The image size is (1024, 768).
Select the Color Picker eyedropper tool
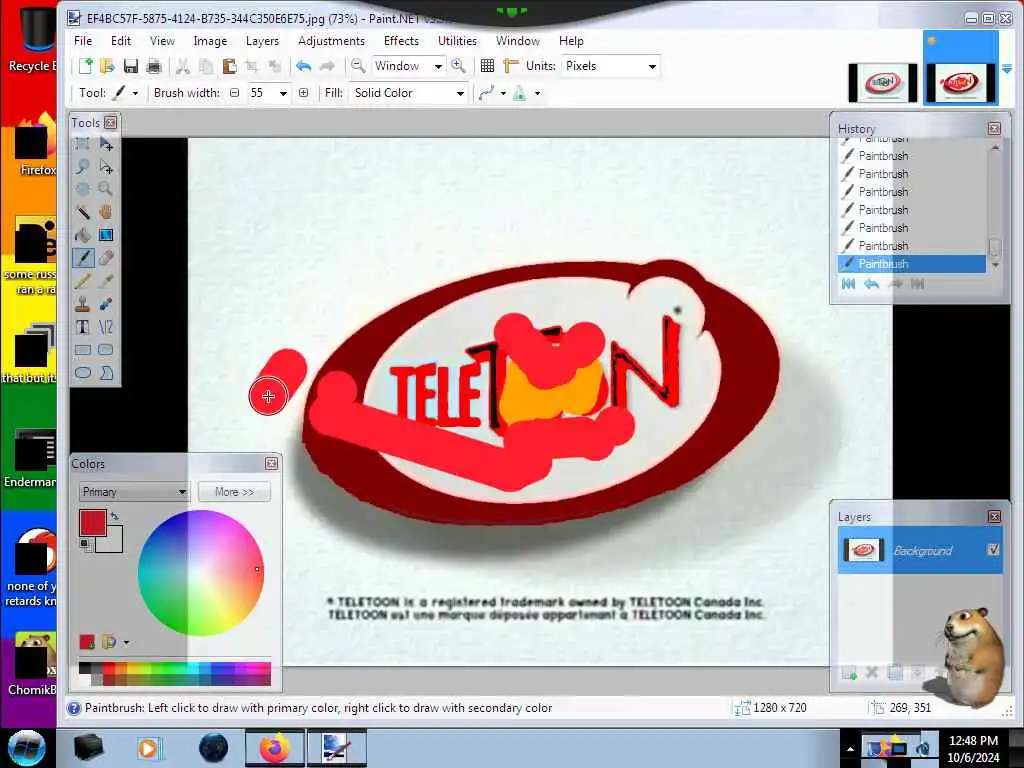[x=106, y=281]
